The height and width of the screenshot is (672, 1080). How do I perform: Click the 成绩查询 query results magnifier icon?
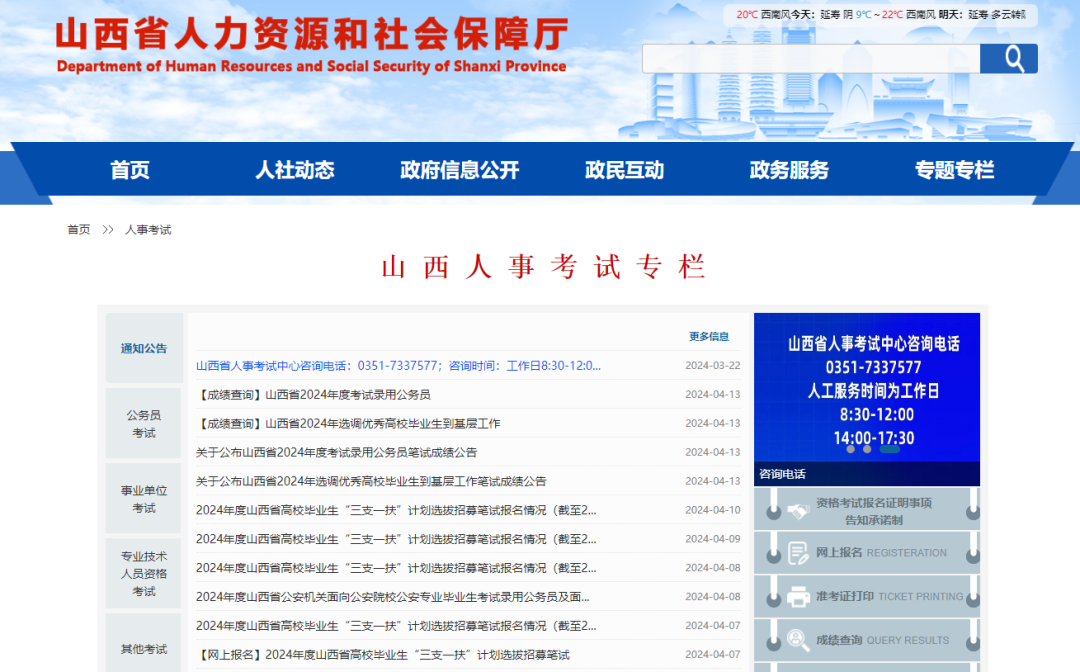coord(798,640)
